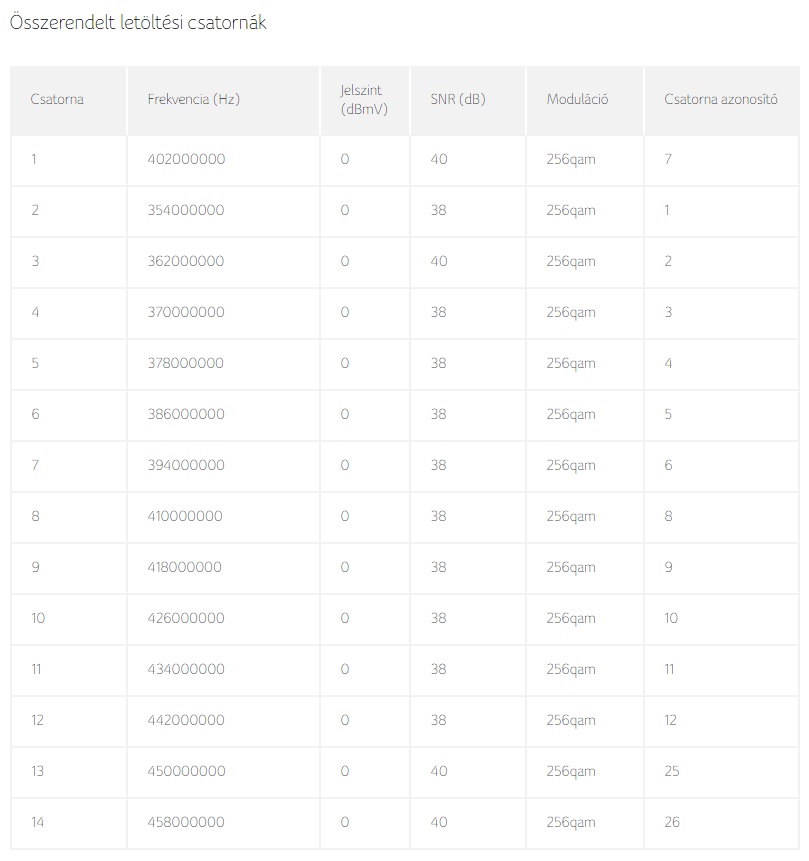Click the Jelszint (dBmV) header cell
The image size is (809, 861).
tap(365, 101)
